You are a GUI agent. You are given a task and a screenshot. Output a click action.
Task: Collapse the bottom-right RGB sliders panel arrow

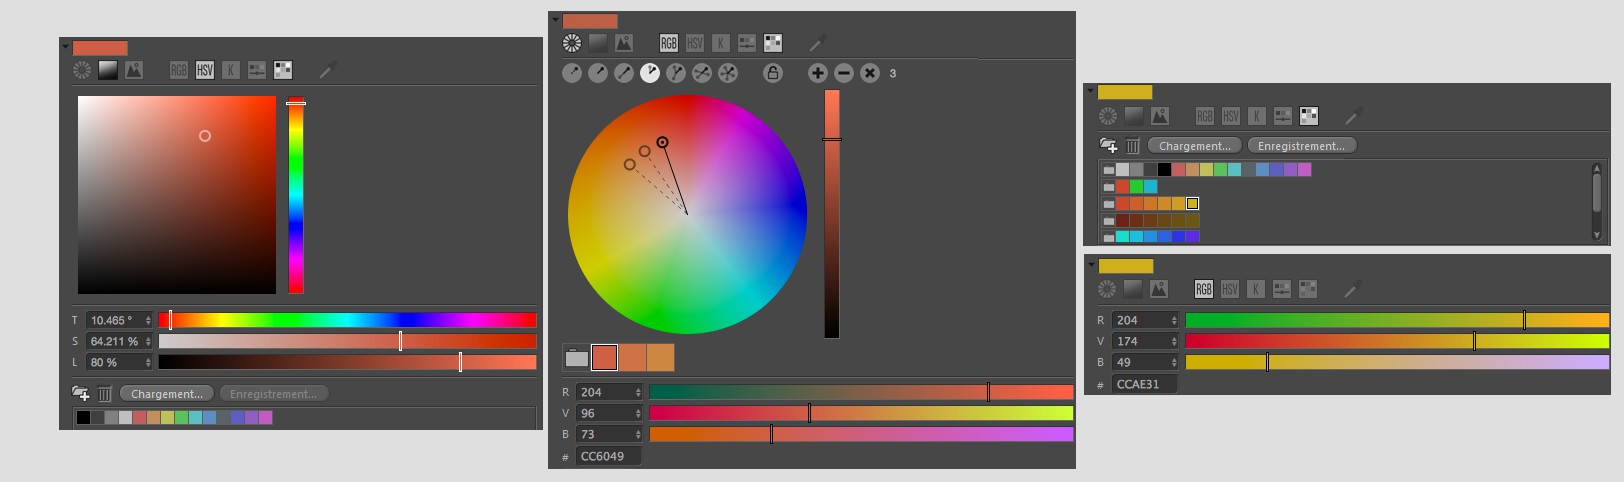1091,267
